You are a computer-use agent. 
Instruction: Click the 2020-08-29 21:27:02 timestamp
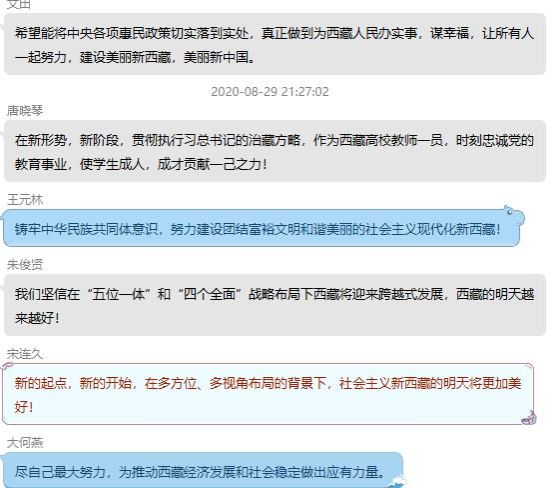pos(270,92)
